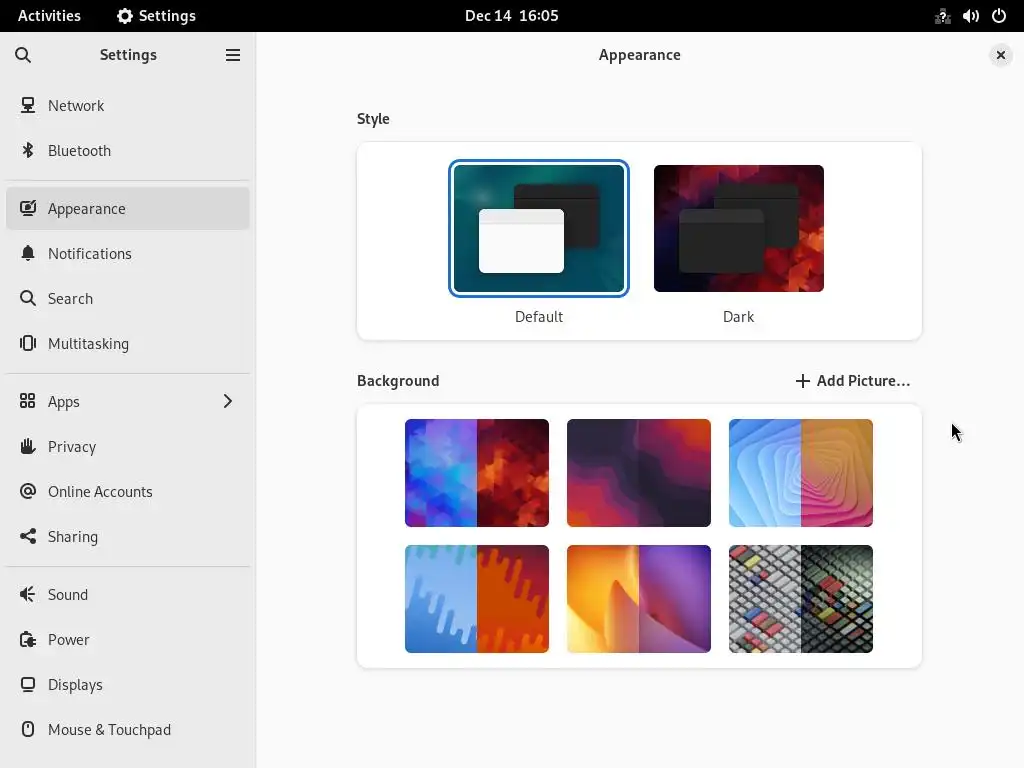This screenshot has width=1024, height=768.
Task: Click the Add Picture… button
Action: 852,381
